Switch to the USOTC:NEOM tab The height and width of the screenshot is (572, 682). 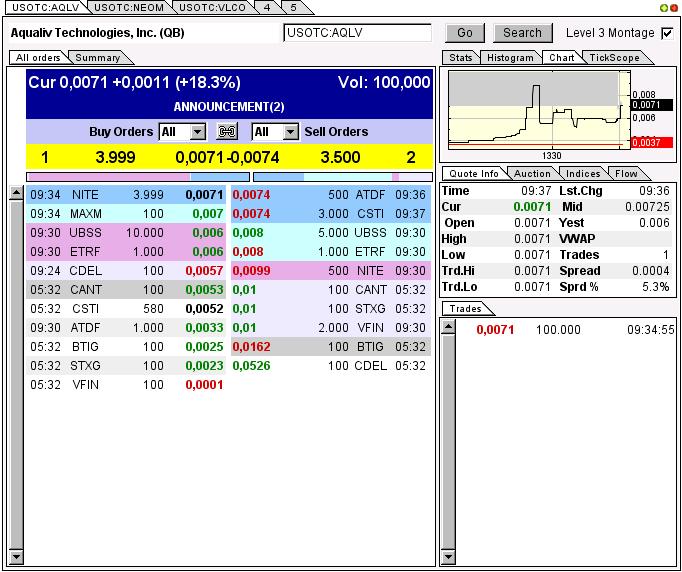pyautogui.click(x=129, y=7)
